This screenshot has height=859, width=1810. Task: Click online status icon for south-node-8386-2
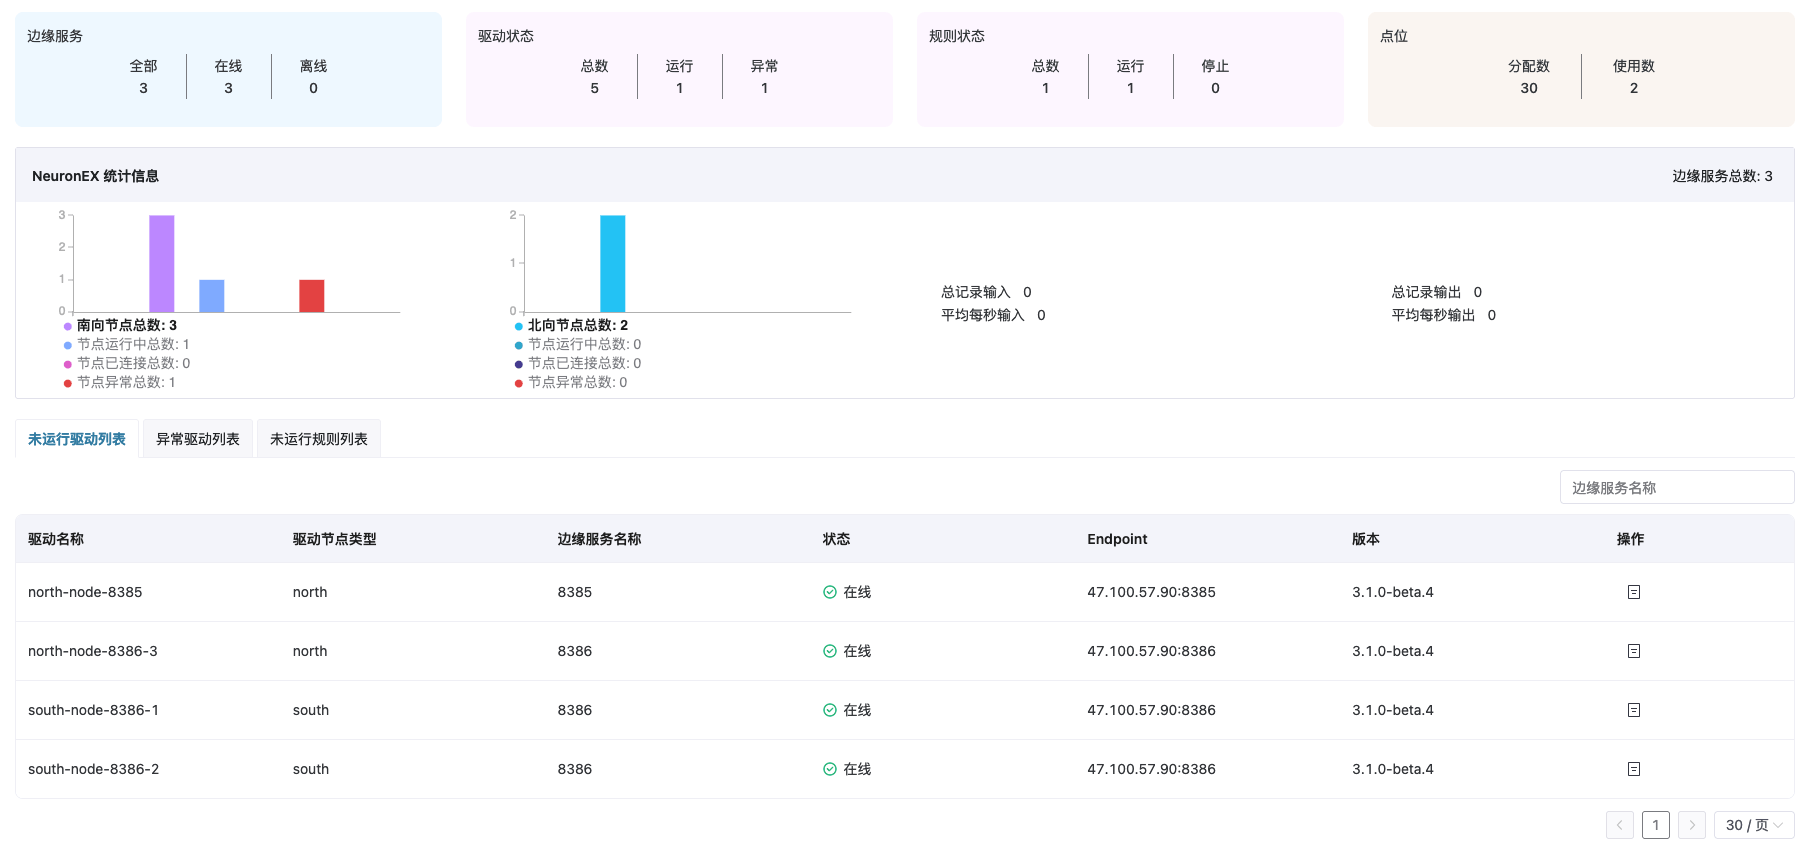pyautogui.click(x=829, y=769)
